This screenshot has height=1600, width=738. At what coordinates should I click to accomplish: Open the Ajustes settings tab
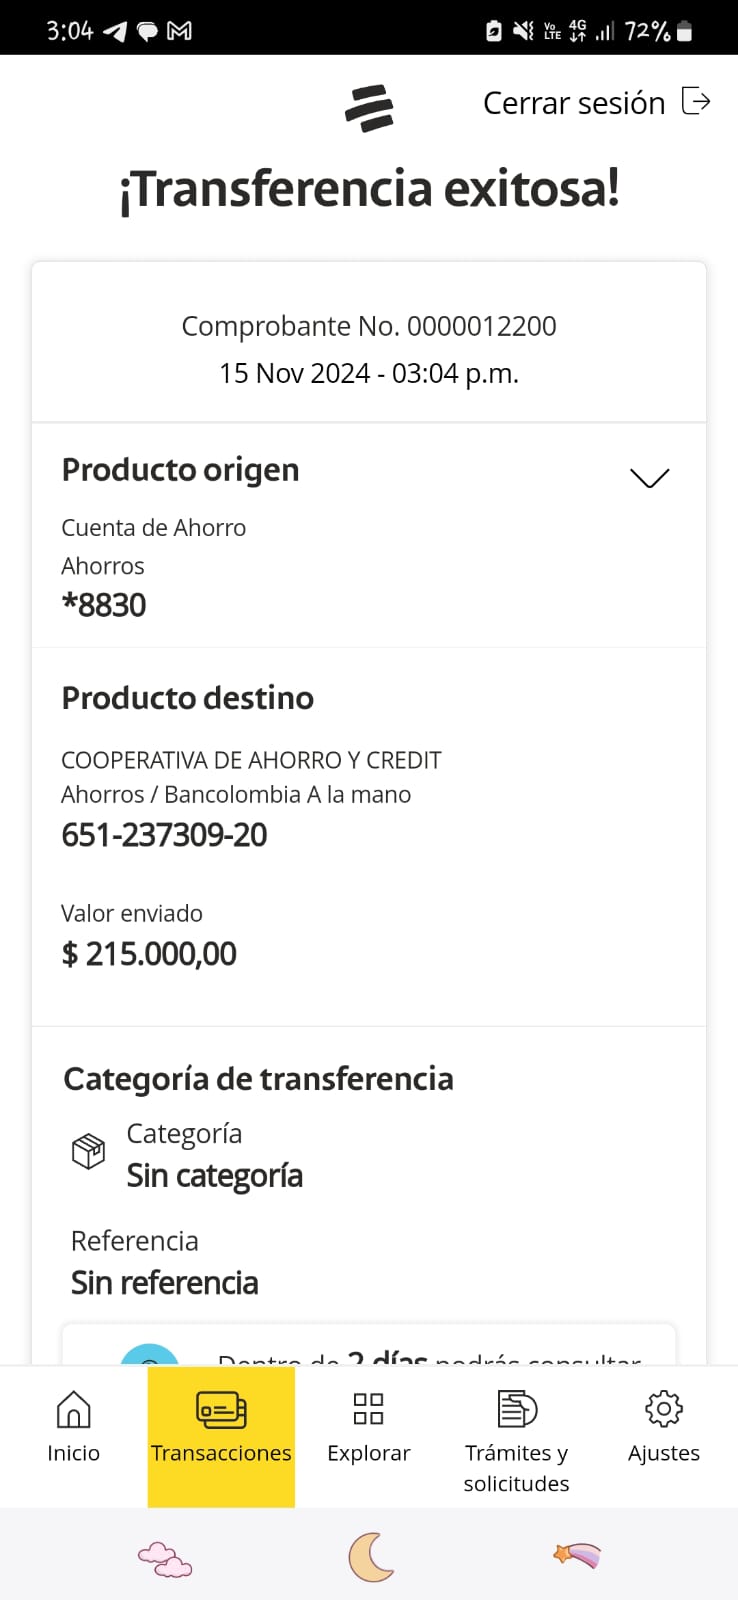[664, 1427]
